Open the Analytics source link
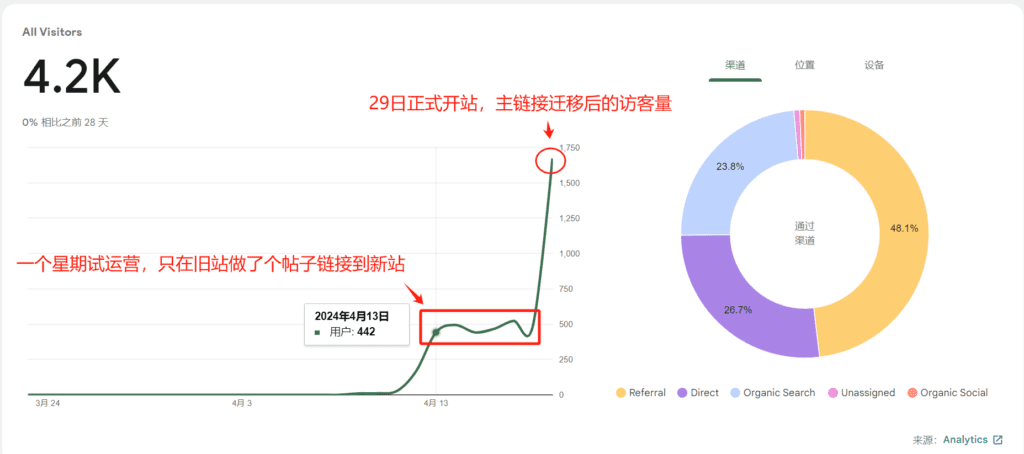The image size is (1024, 454). 964,440
